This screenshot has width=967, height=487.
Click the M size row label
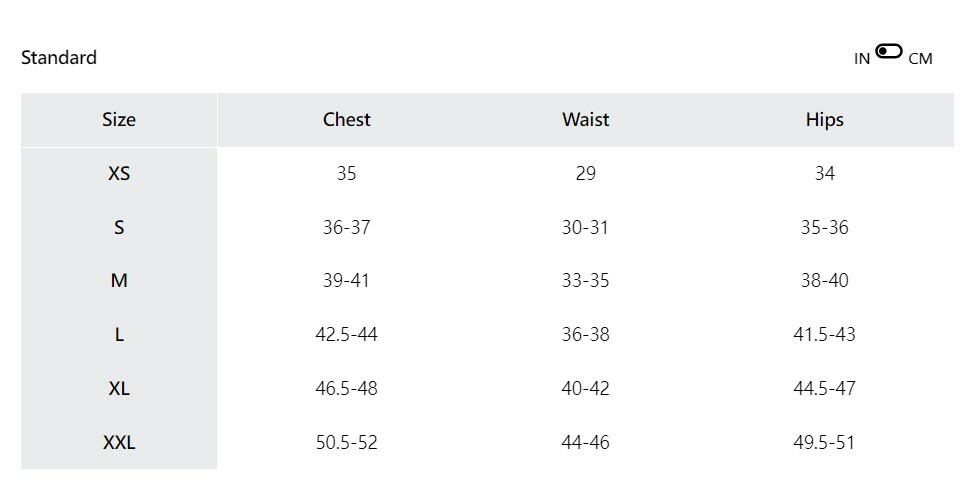(118, 281)
